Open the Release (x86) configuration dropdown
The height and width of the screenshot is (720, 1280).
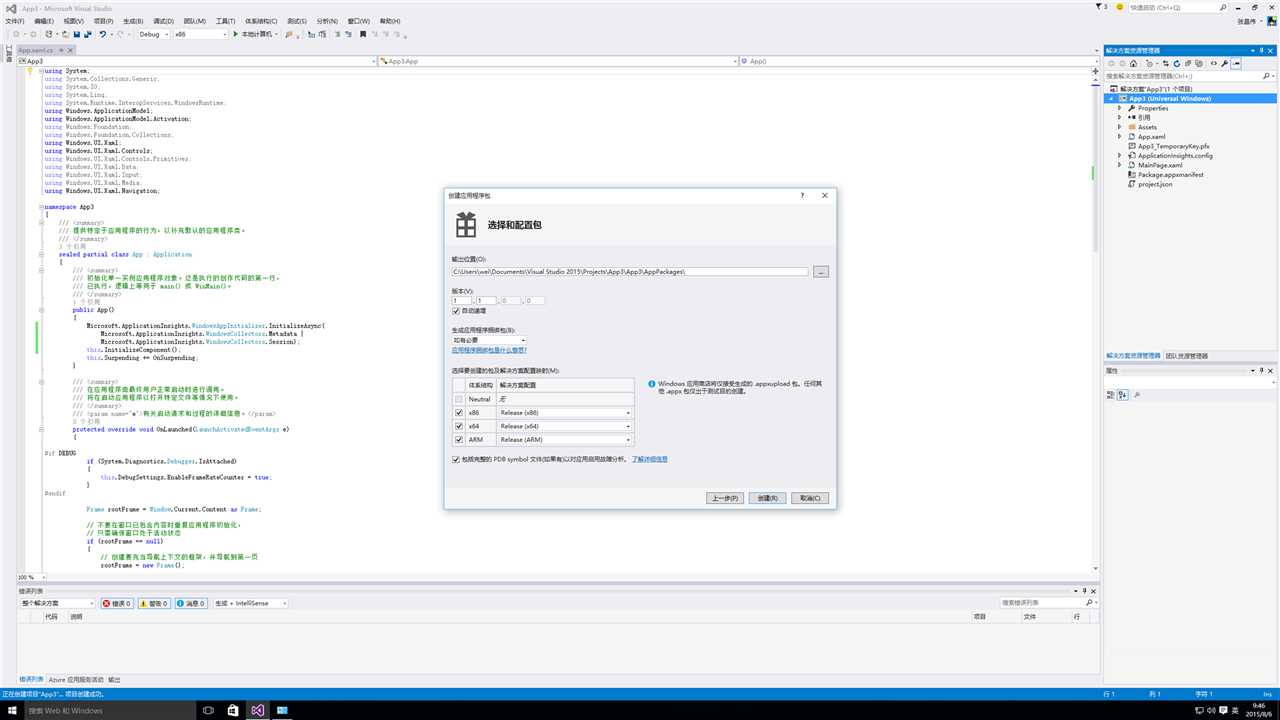(x=565, y=412)
